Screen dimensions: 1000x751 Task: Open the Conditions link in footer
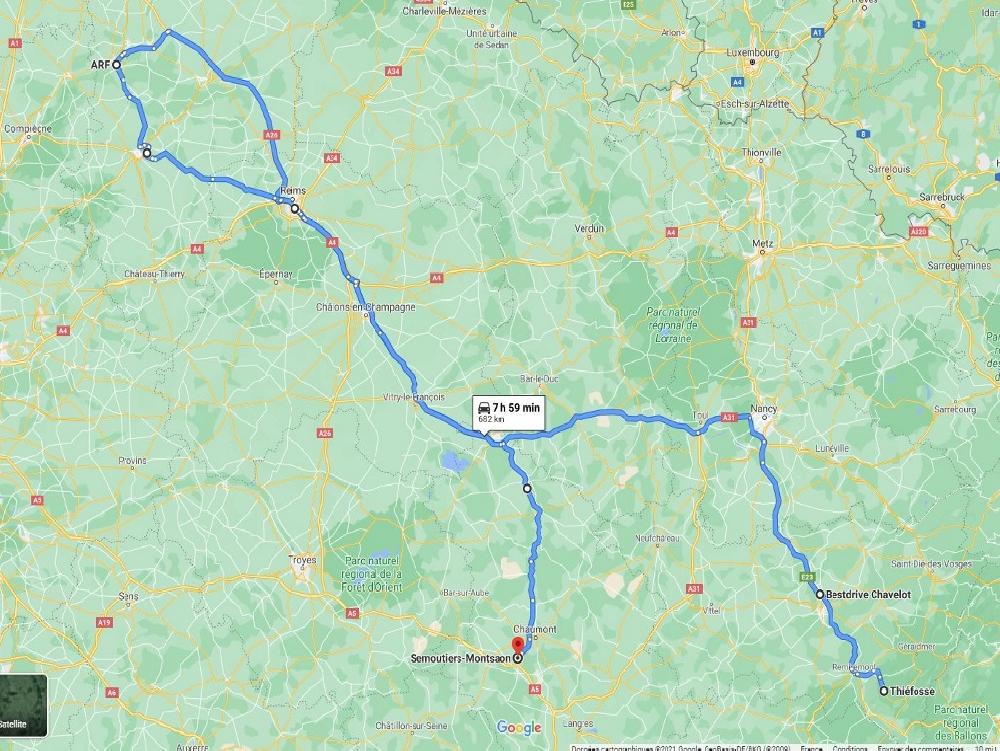click(849, 748)
